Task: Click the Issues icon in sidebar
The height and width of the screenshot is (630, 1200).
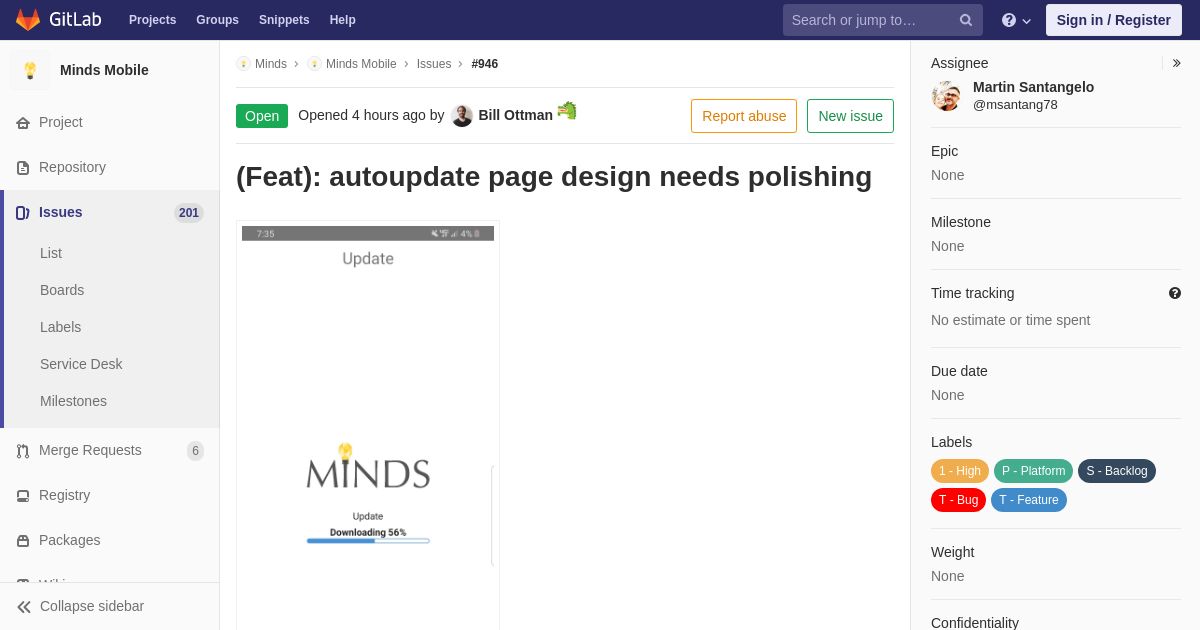Action: click(x=23, y=213)
